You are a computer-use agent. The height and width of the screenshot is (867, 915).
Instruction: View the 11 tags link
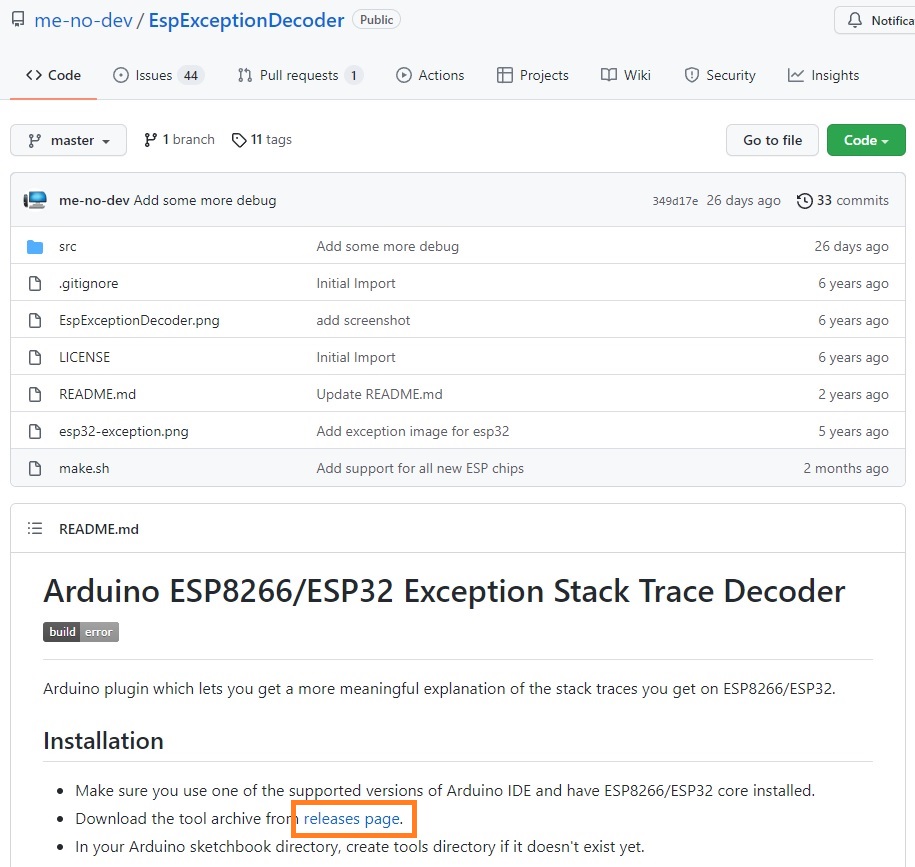pos(261,140)
